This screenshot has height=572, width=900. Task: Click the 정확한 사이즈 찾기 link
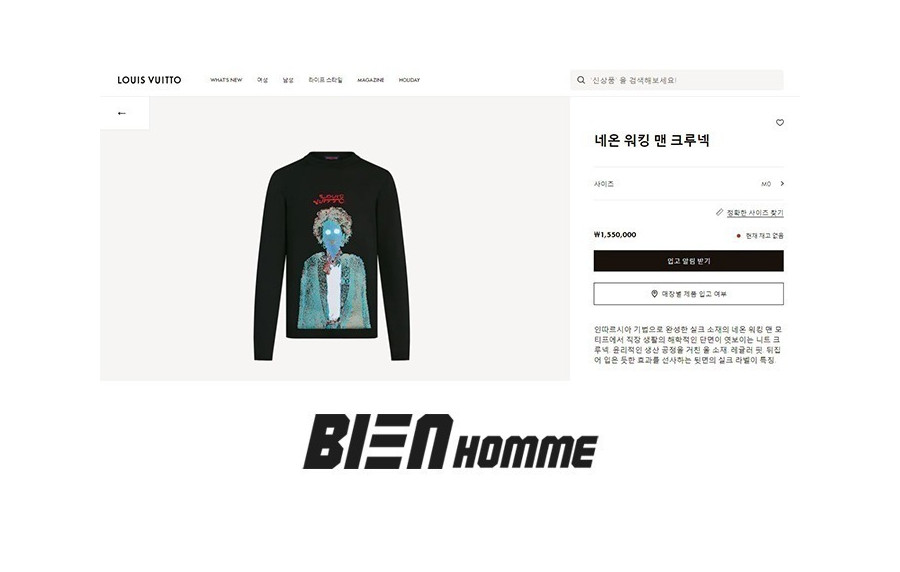[x=755, y=213]
